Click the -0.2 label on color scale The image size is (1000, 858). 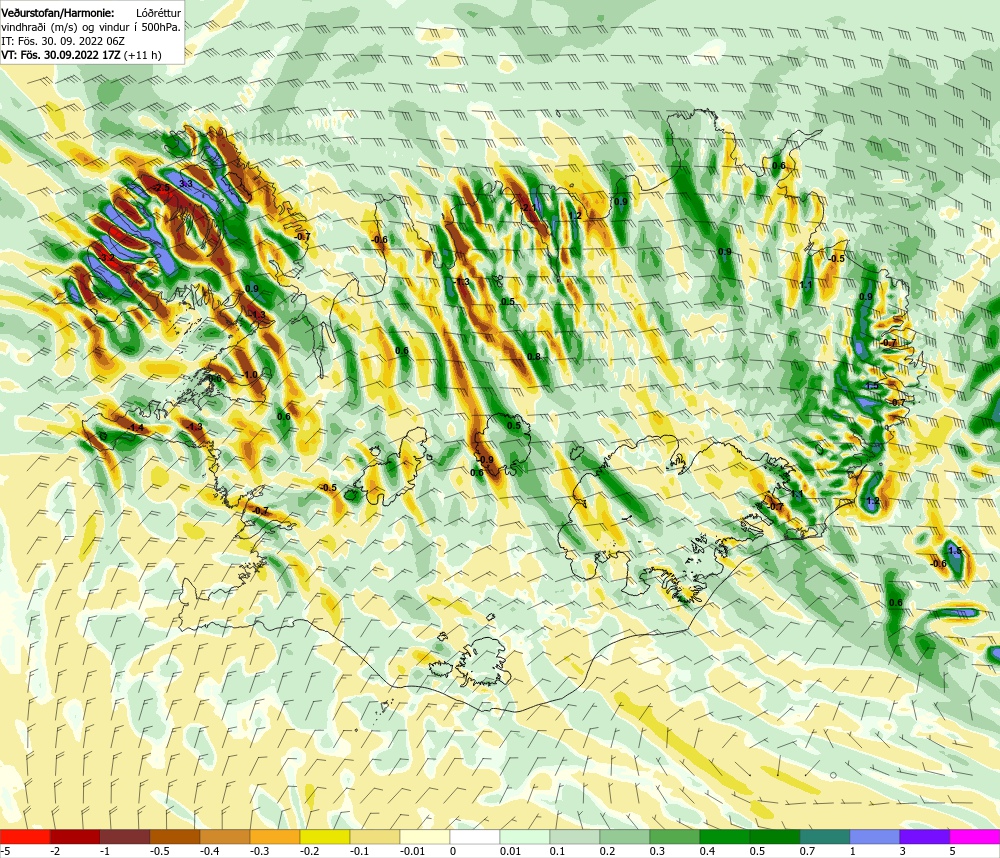point(309,851)
